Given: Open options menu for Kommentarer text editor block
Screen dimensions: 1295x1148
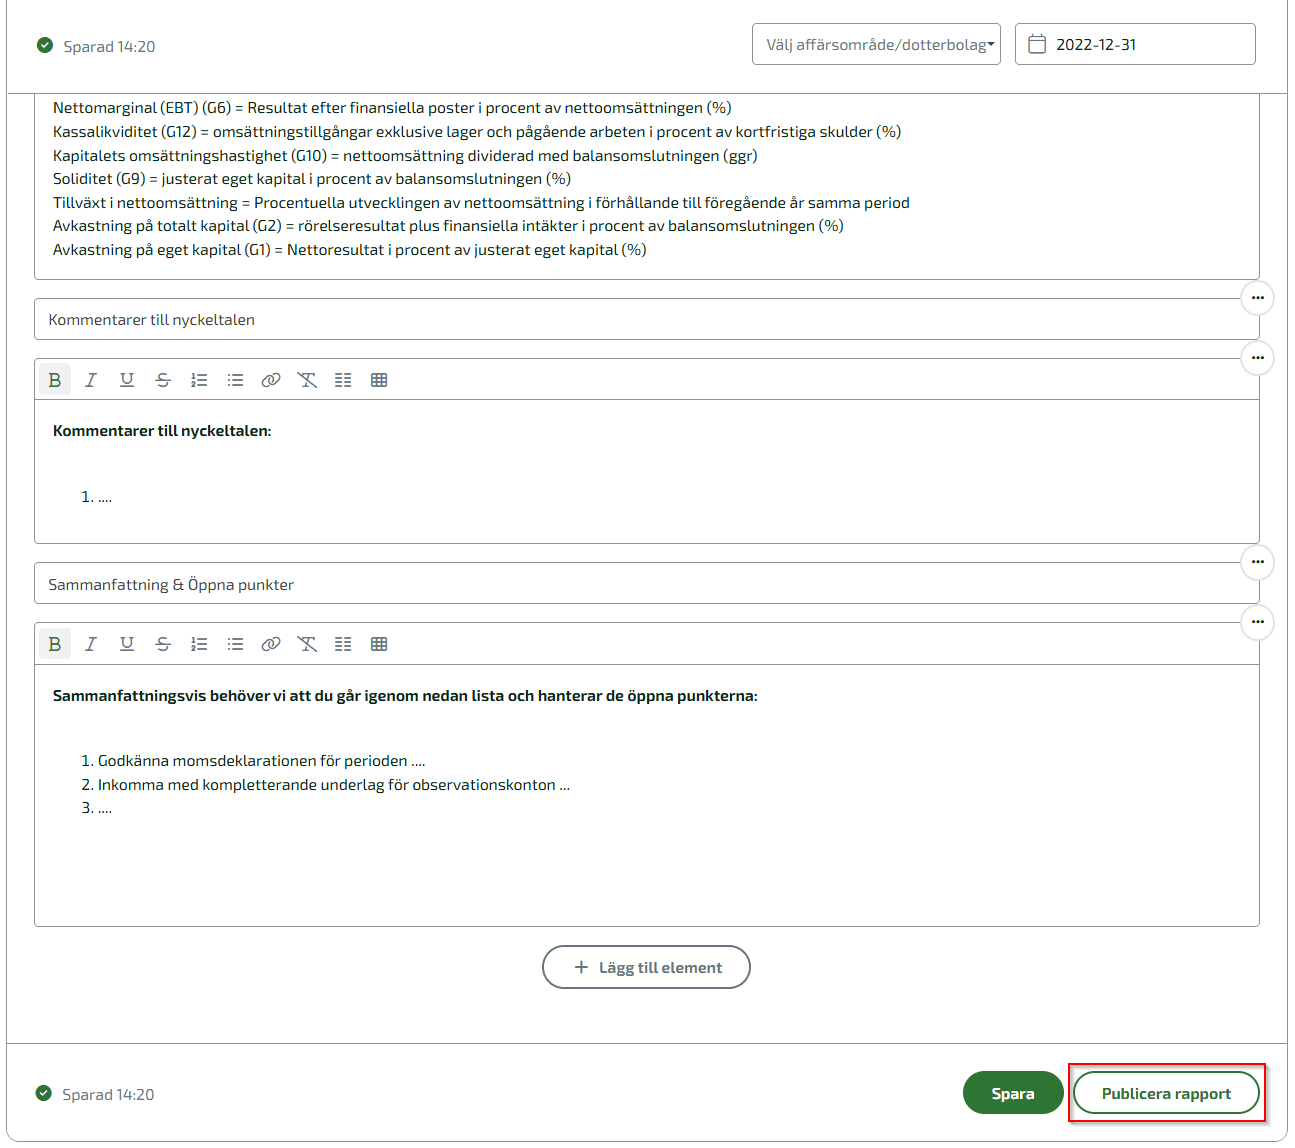Looking at the screenshot, I should (x=1257, y=358).
